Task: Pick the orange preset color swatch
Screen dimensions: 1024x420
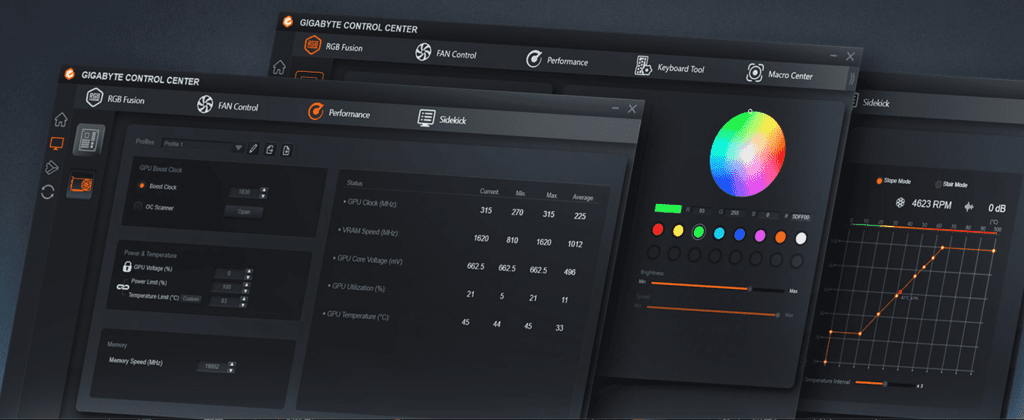Action: pyautogui.click(x=780, y=236)
